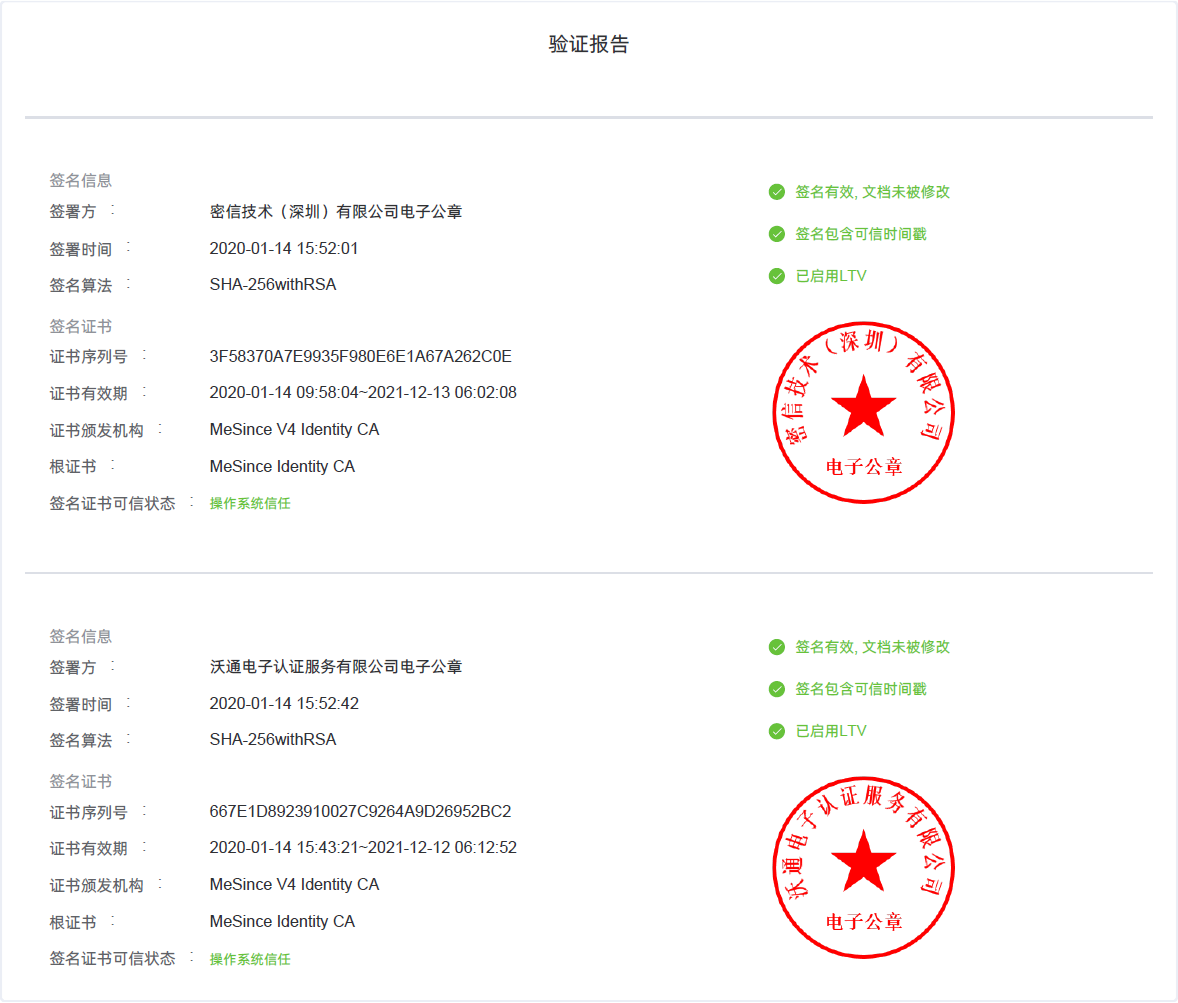Select signer name 密信技术（深圳）有限公司电子公章
This screenshot has height=1003, width=1178.
point(336,212)
